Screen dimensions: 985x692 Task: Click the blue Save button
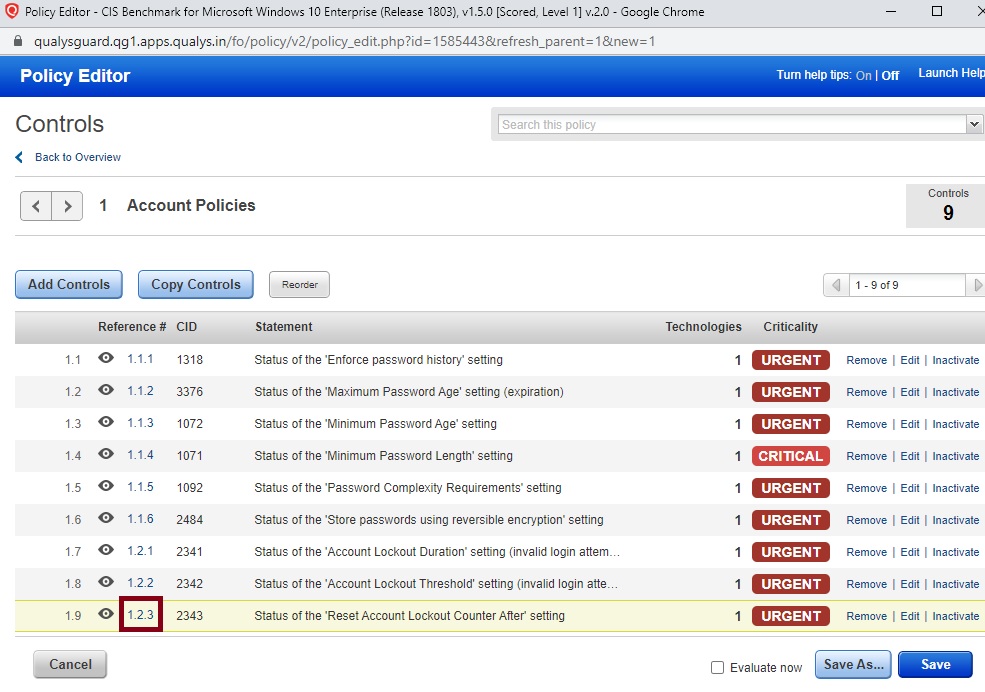935,664
